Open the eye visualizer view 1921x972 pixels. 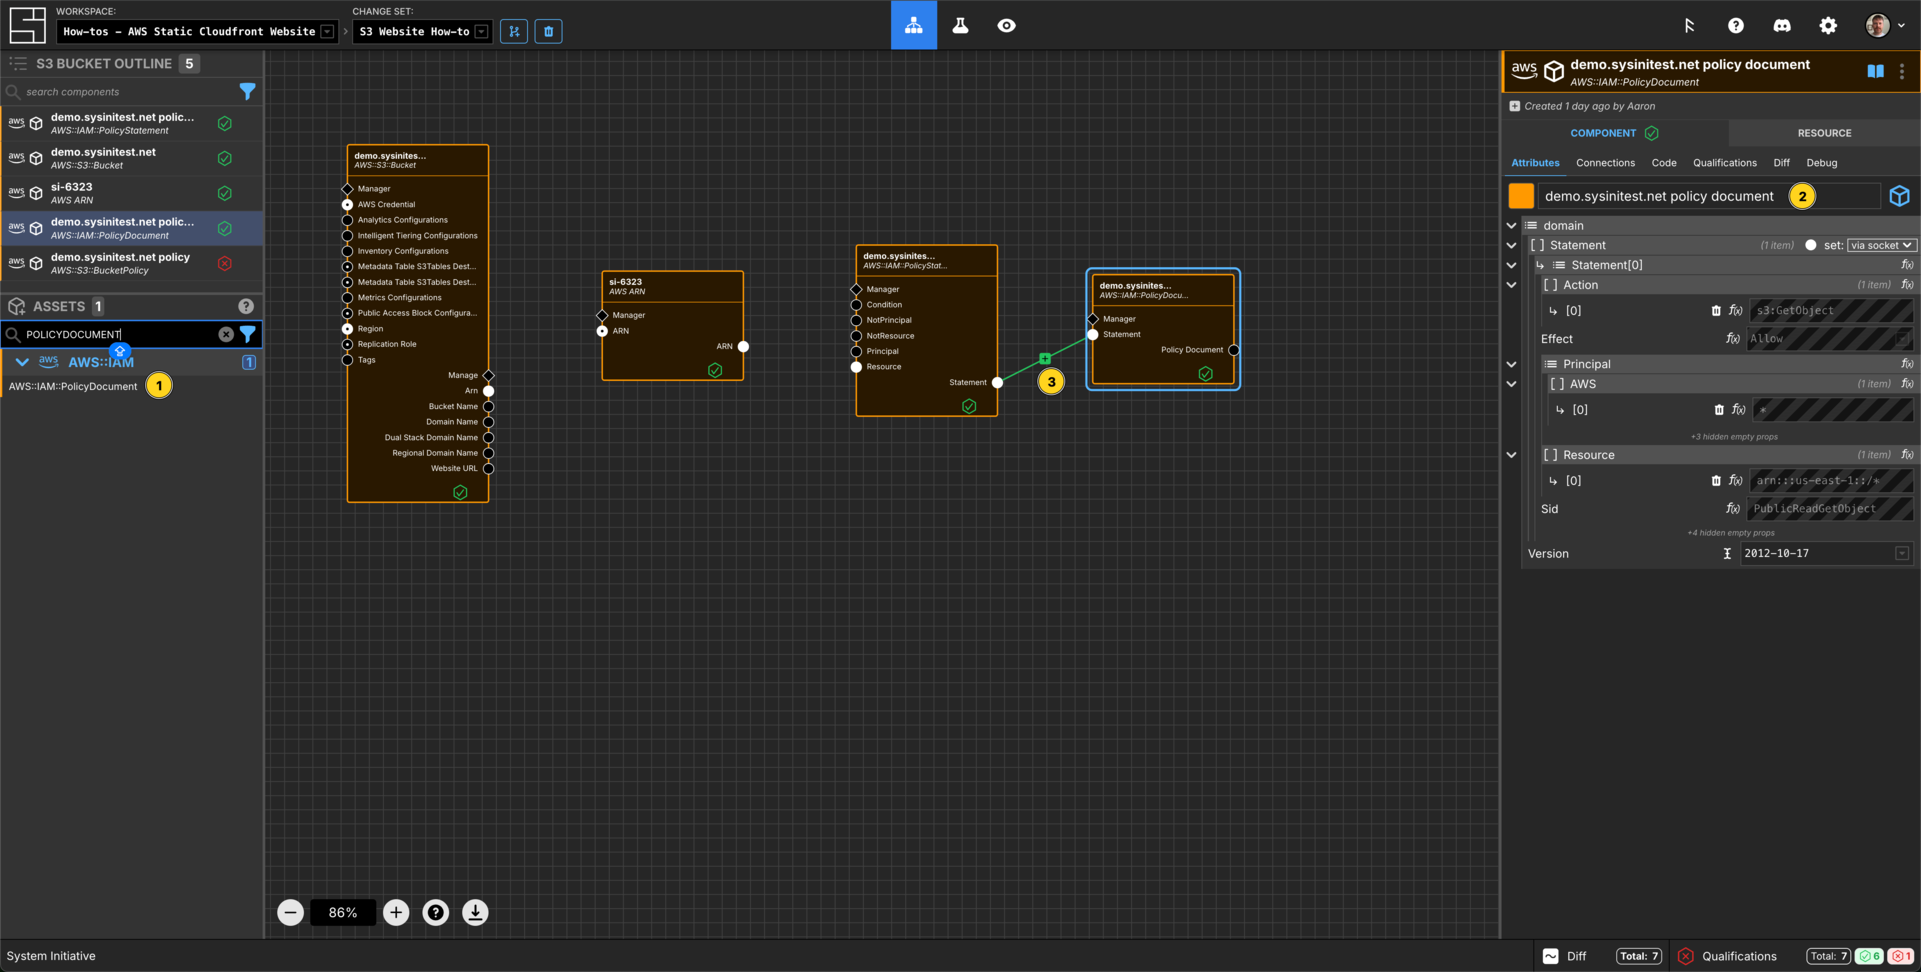point(1006,25)
